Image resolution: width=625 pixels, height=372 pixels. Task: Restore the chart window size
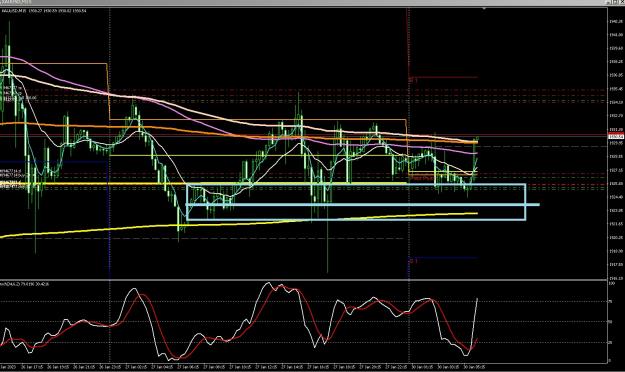click(616, 2)
